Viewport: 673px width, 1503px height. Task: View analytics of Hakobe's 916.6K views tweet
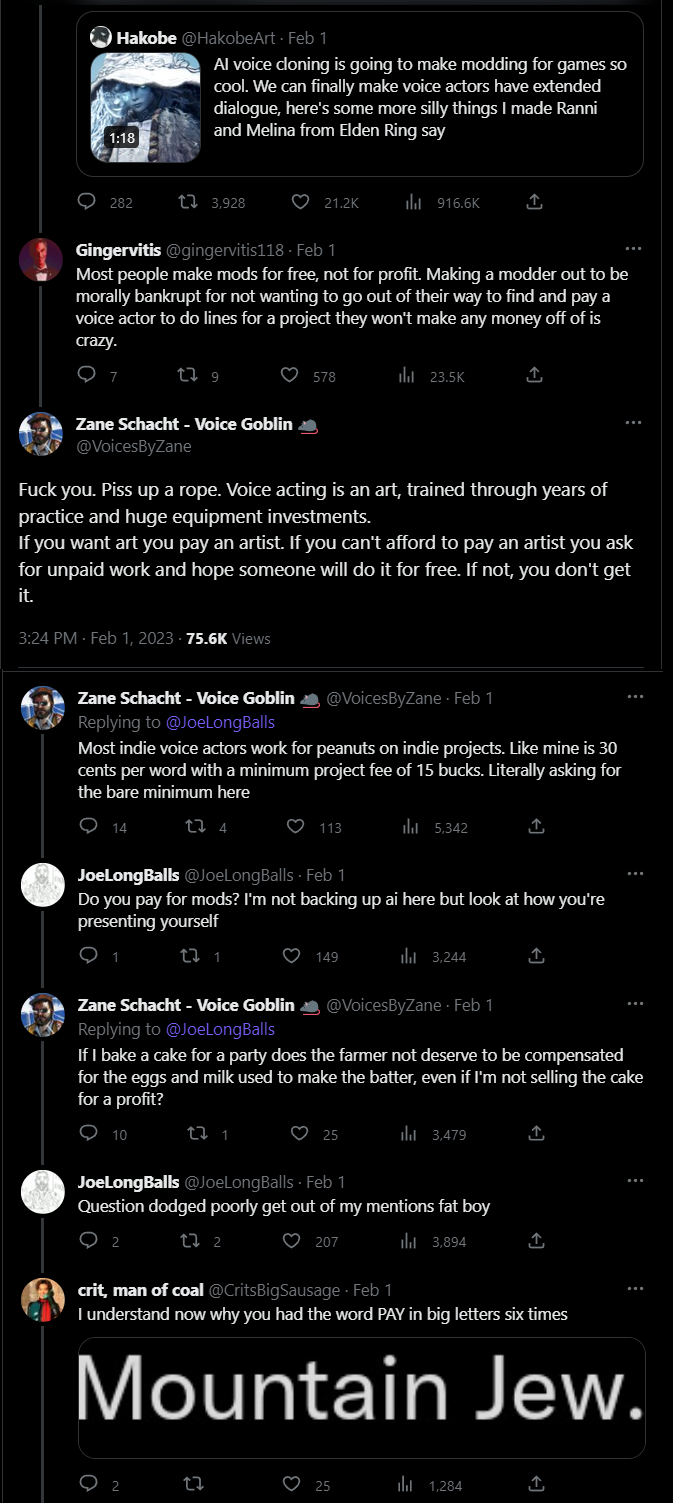coord(412,202)
